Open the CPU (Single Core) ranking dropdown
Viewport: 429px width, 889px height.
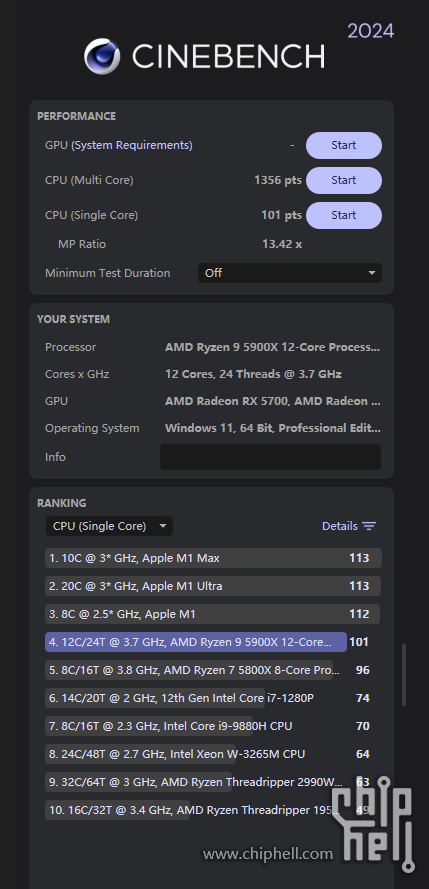[109, 526]
